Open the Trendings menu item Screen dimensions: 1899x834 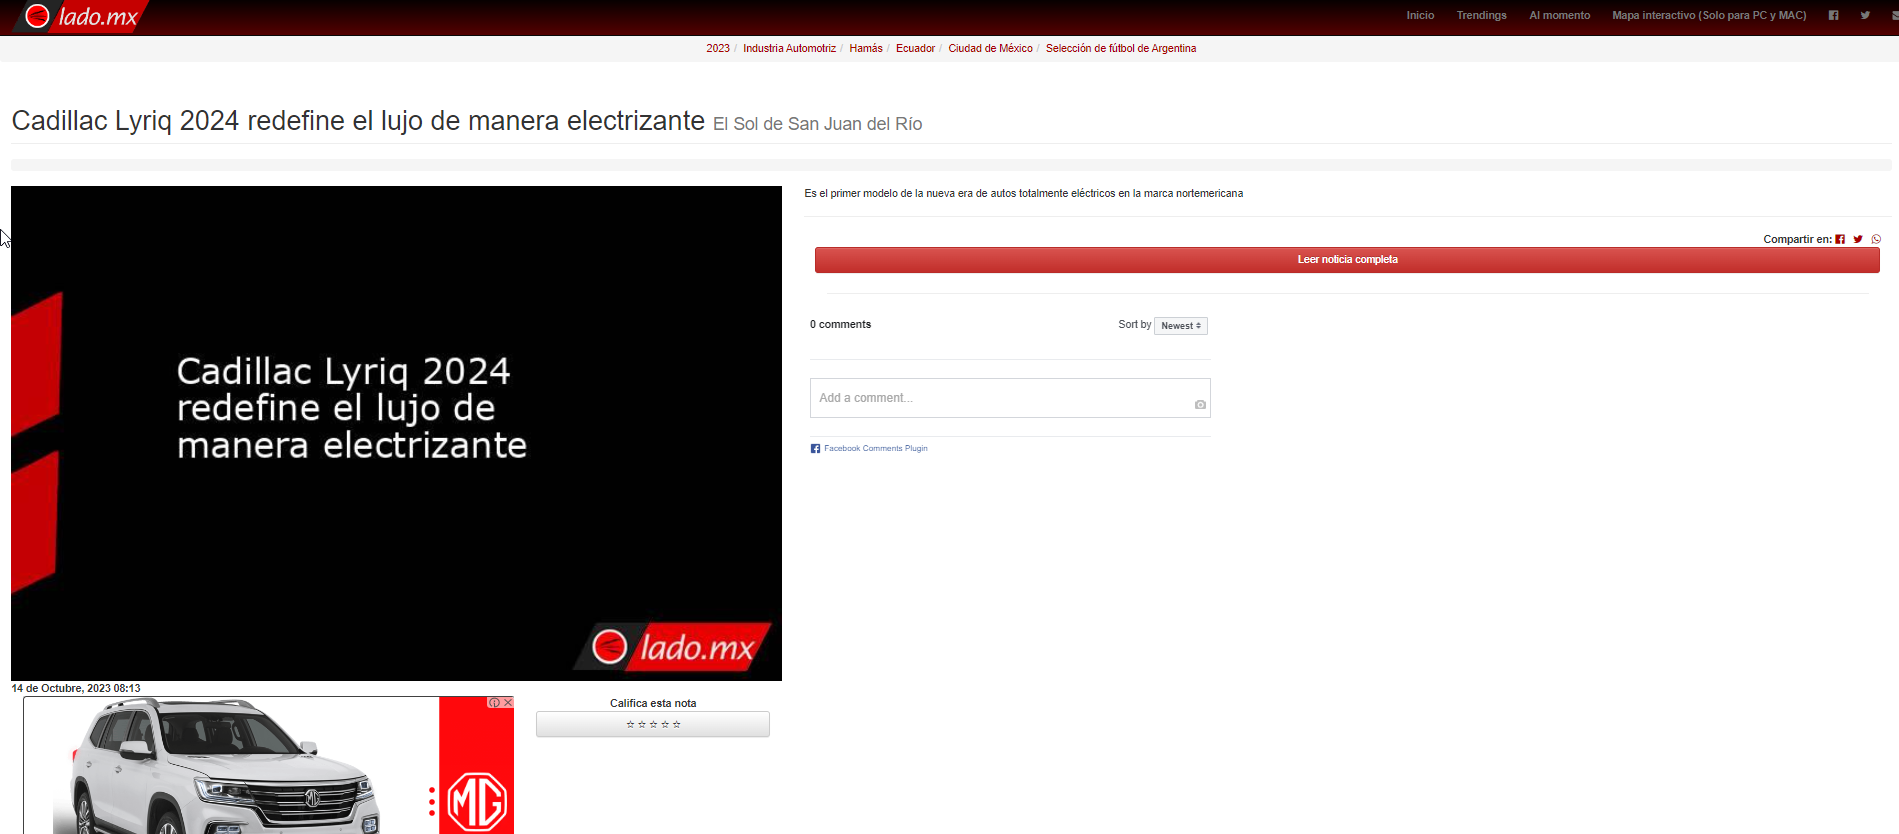click(1481, 15)
